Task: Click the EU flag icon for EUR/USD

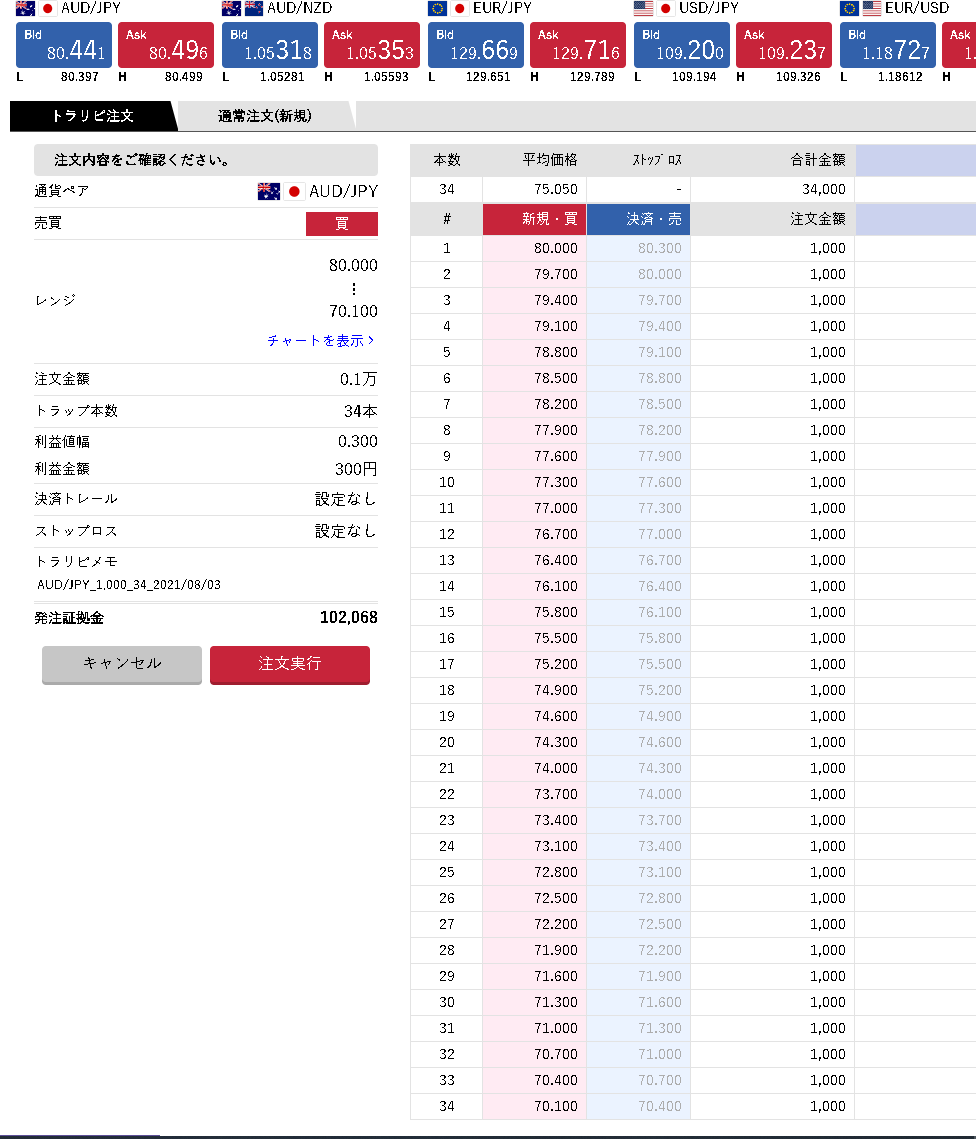Action: pyautogui.click(x=849, y=9)
